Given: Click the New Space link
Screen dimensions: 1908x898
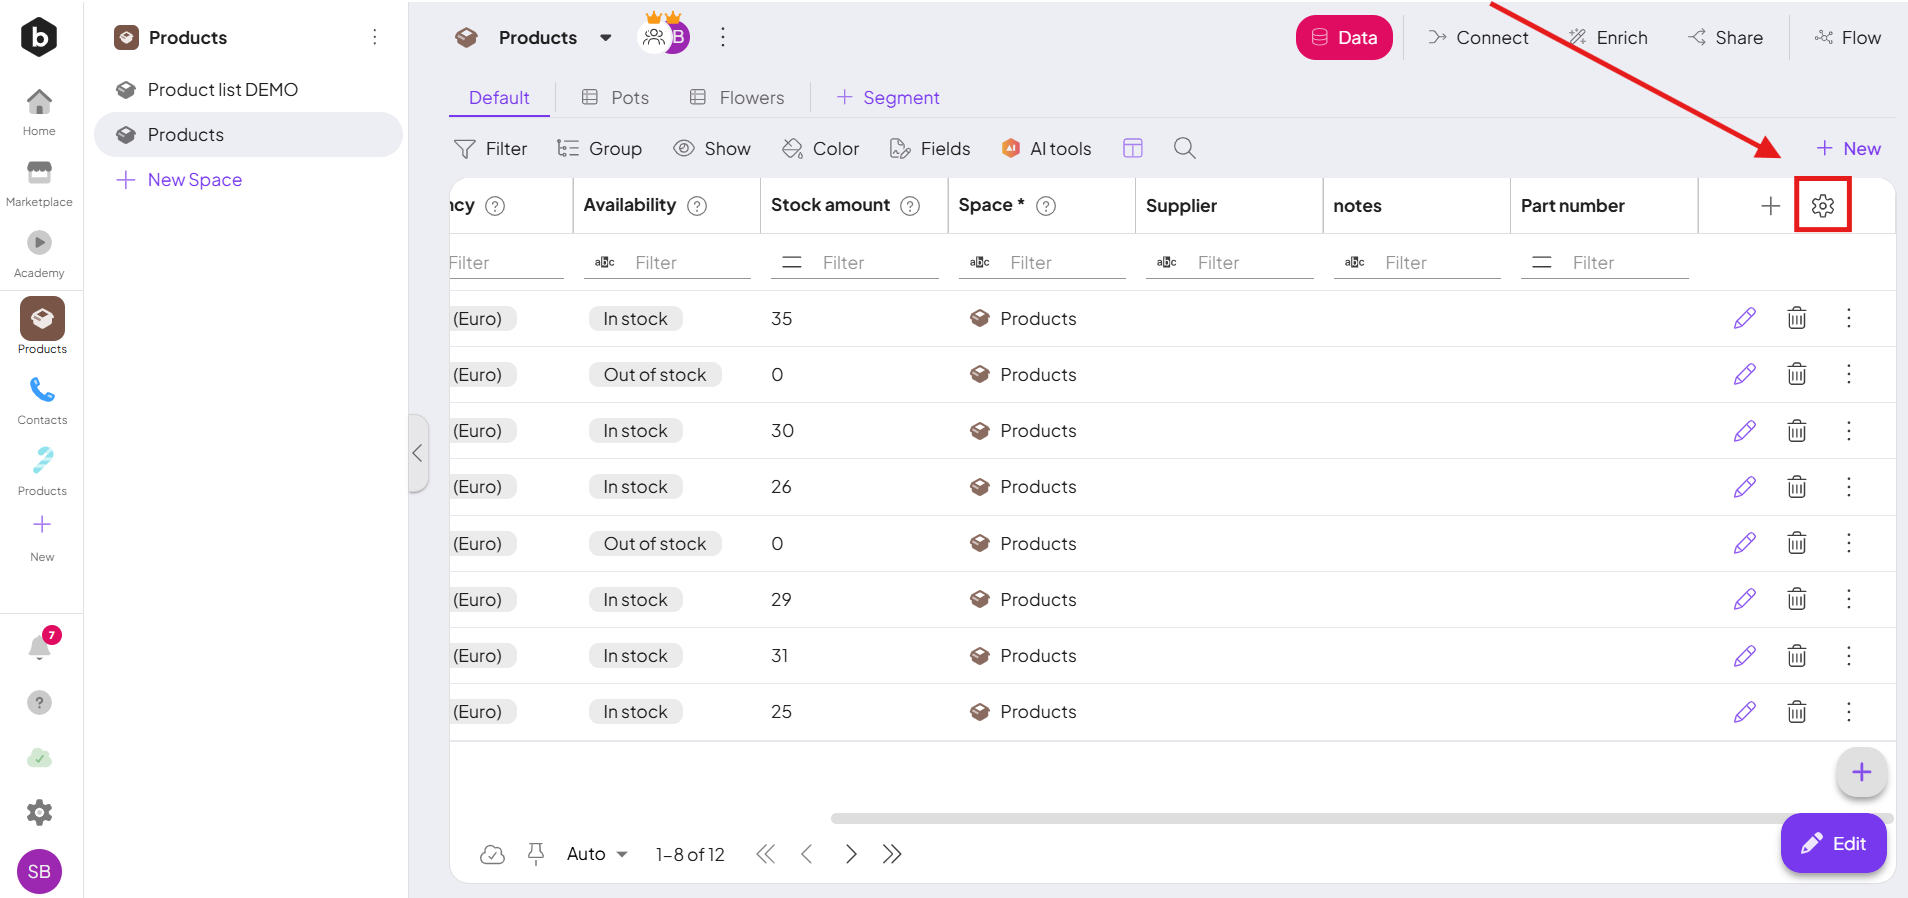Looking at the screenshot, I should tap(194, 180).
